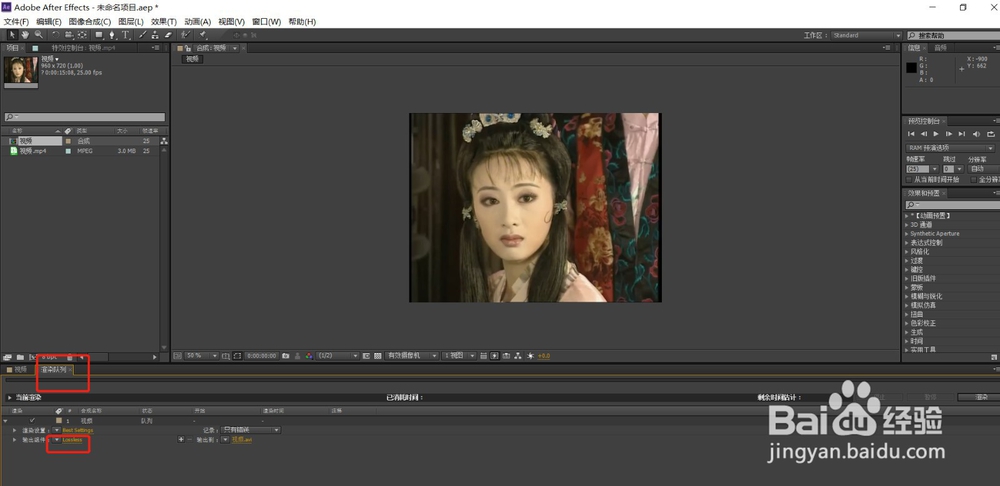This screenshot has width=1000, height=486.
Task: Enable the 全分辨率 checkbox
Action: (973, 180)
